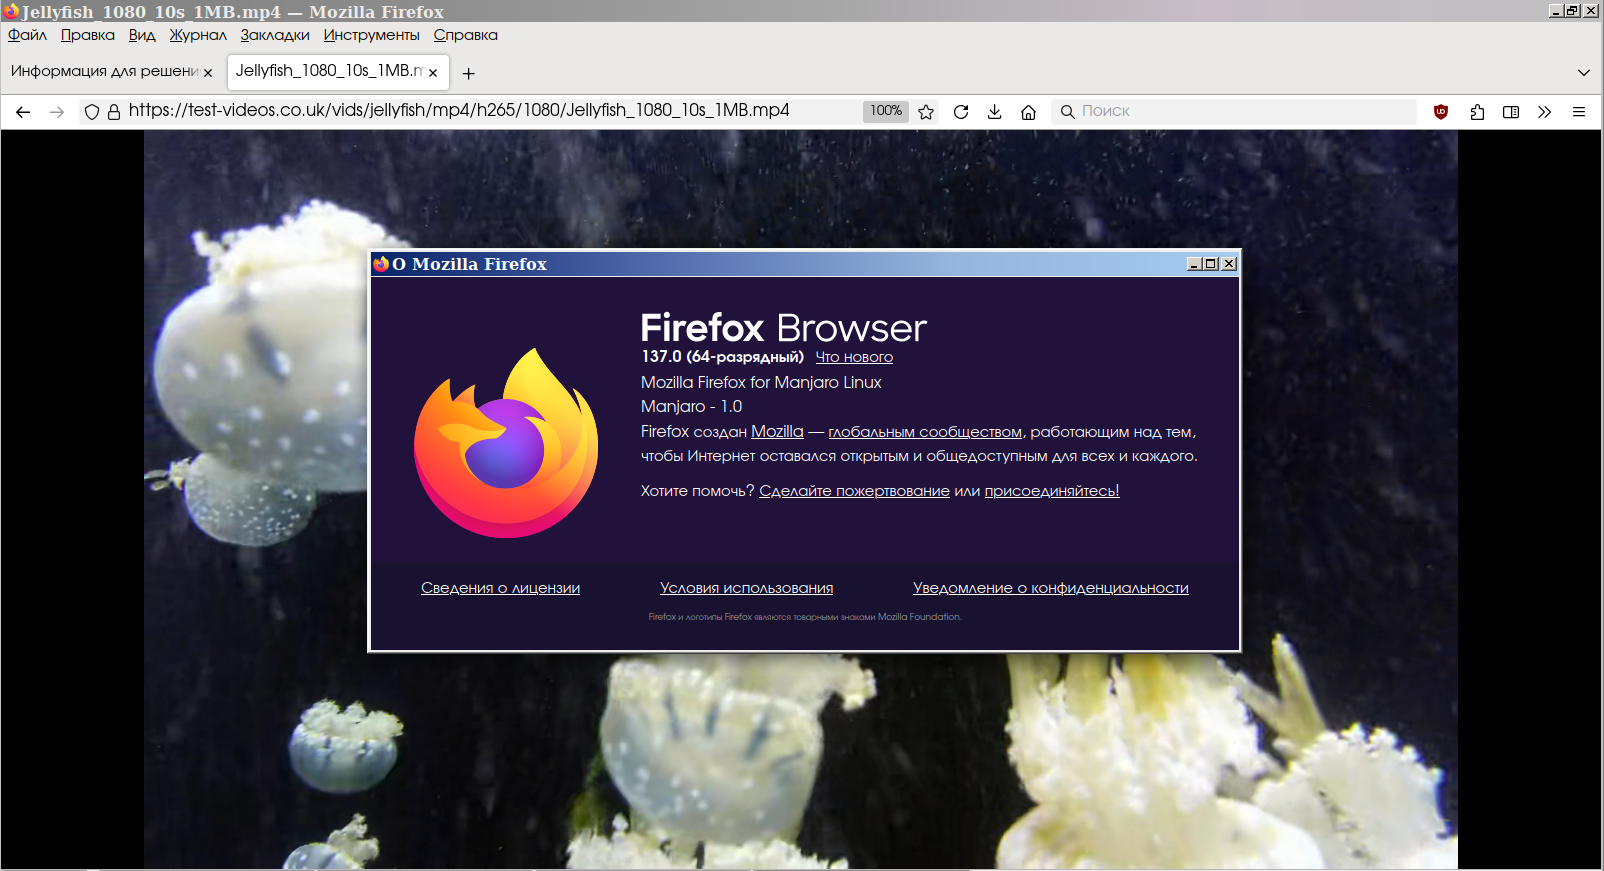1604x871 pixels.
Task: Go back using the back arrow
Action: [x=23, y=112]
